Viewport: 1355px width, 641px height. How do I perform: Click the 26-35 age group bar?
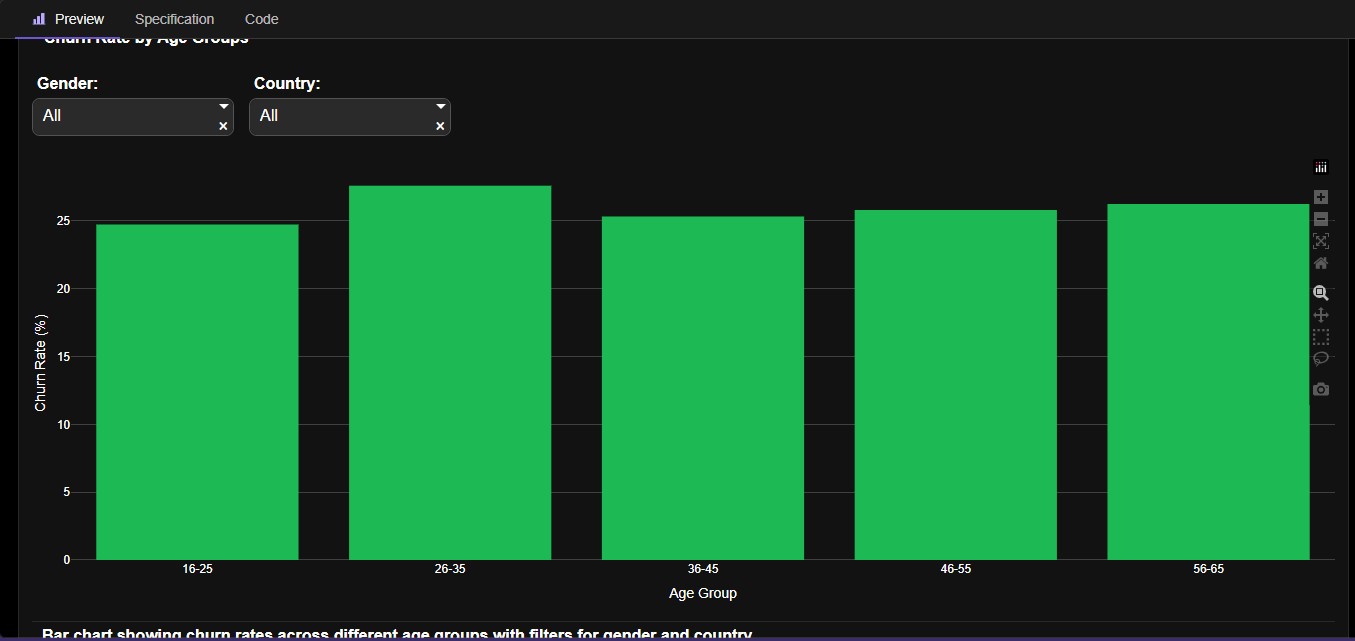click(x=450, y=373)
